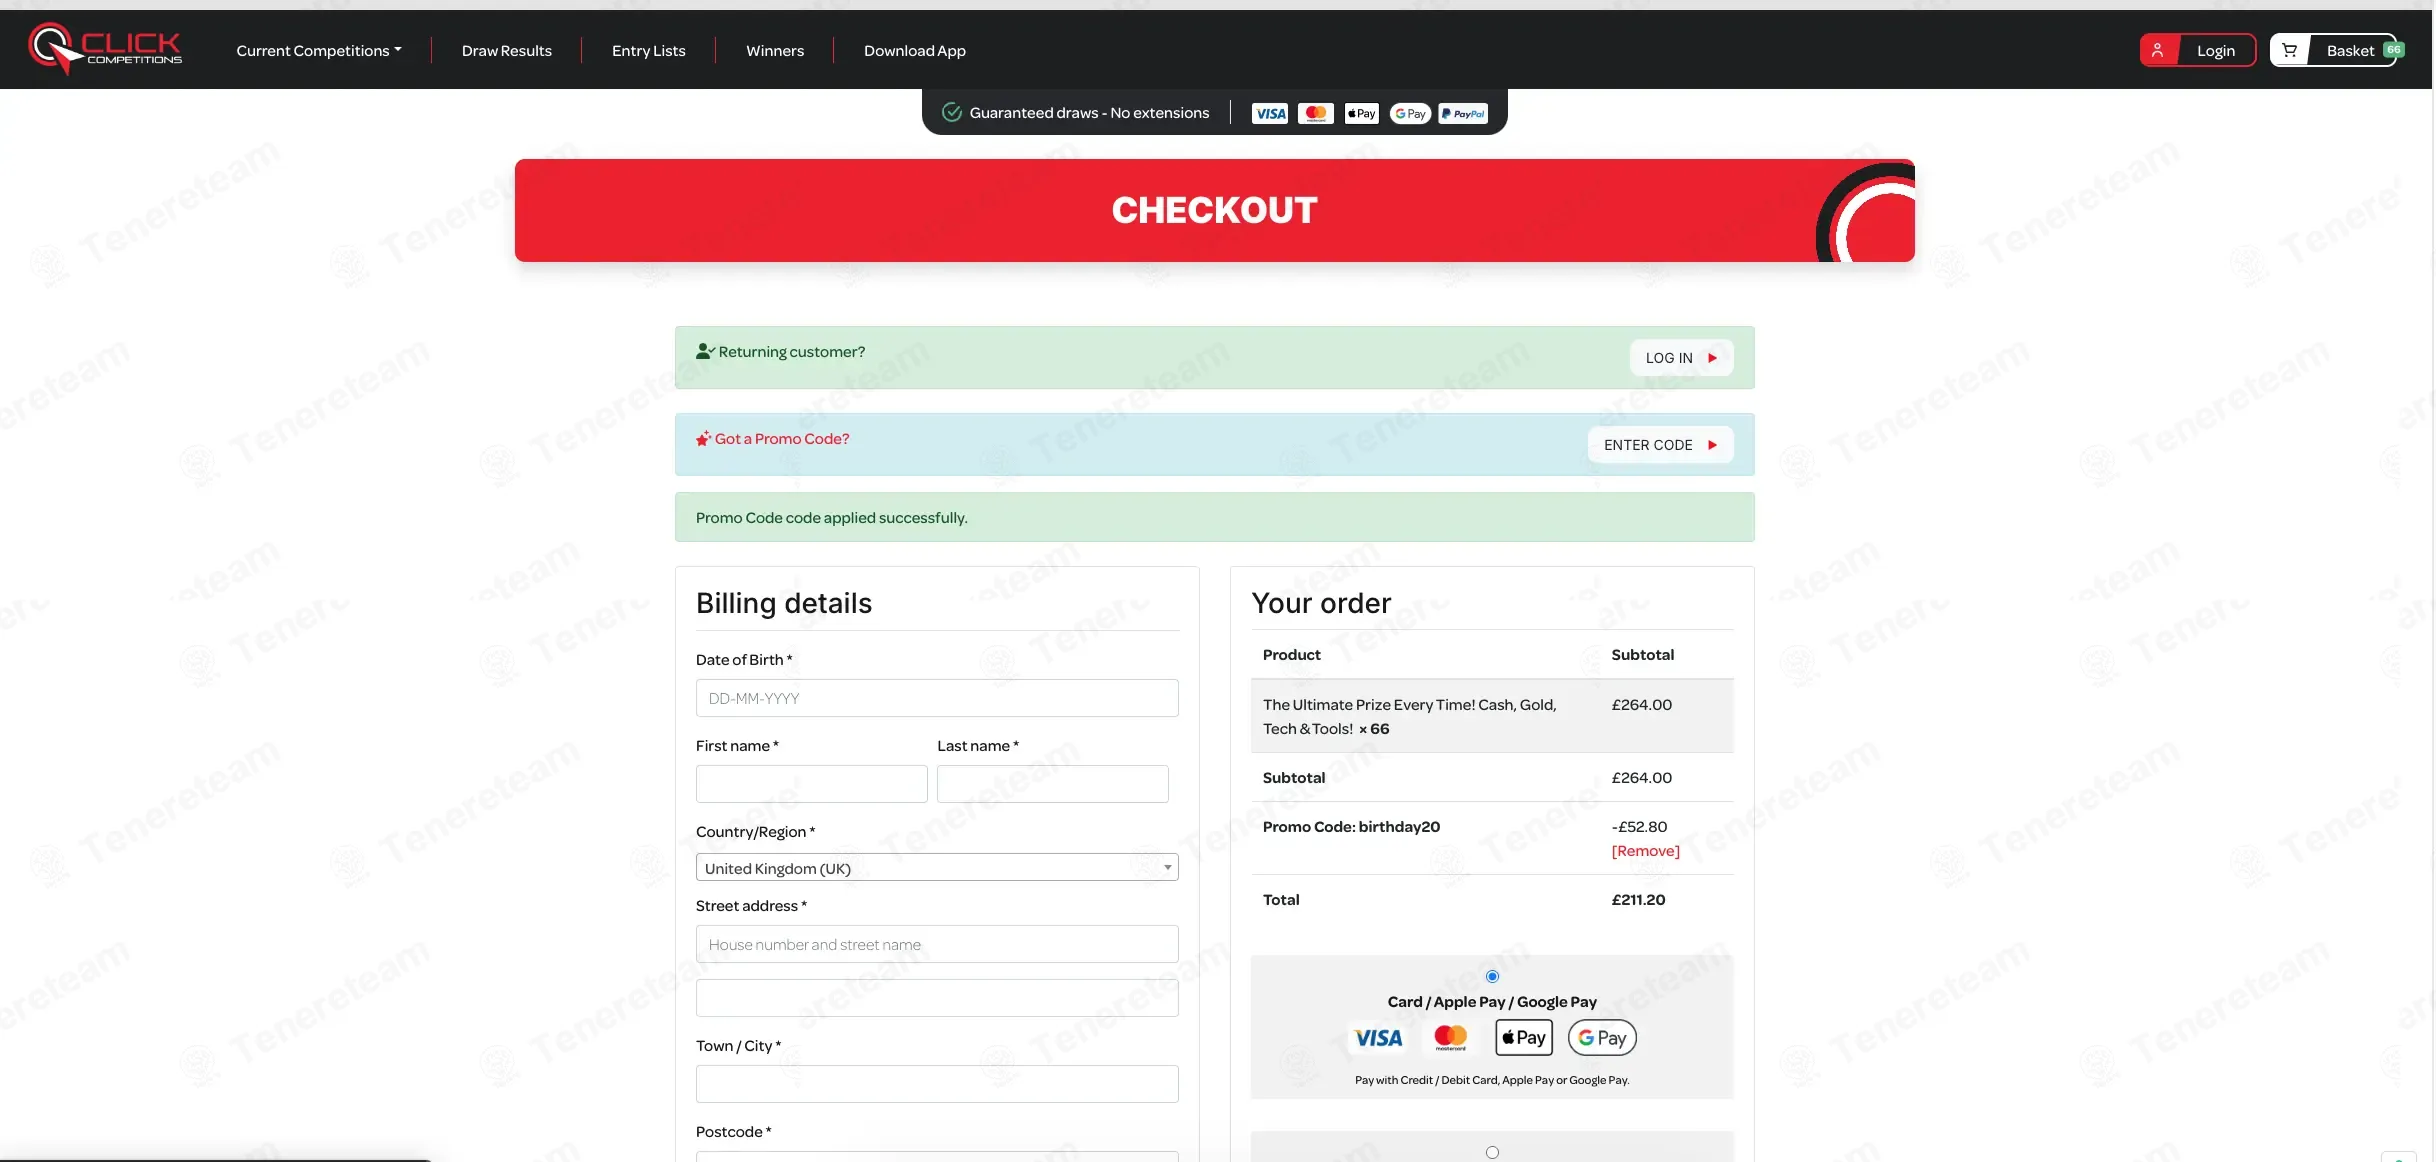Viewport: 2436px width, 1162px height.
Task: Open the Country/Region dropdown
Action: click(936, 867)
